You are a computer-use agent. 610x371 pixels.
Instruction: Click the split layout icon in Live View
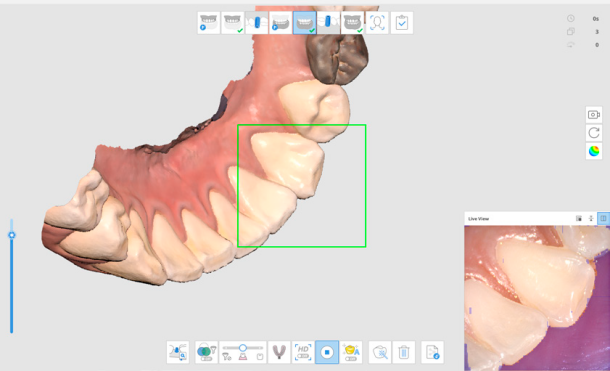point(603,219)
